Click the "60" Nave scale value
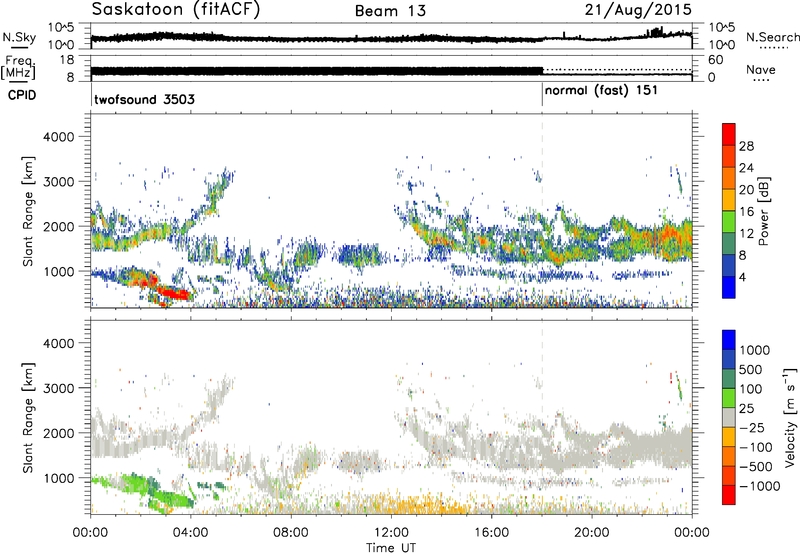The height and width of the screenshot is (554, 800). [x=716, y=60]
